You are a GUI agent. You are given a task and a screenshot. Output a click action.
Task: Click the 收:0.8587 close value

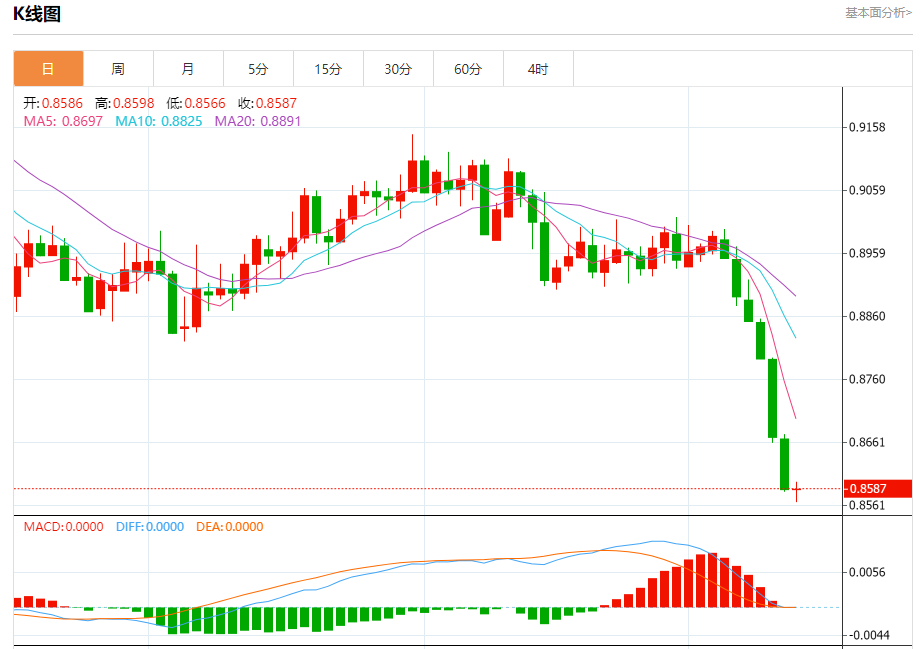267,104
